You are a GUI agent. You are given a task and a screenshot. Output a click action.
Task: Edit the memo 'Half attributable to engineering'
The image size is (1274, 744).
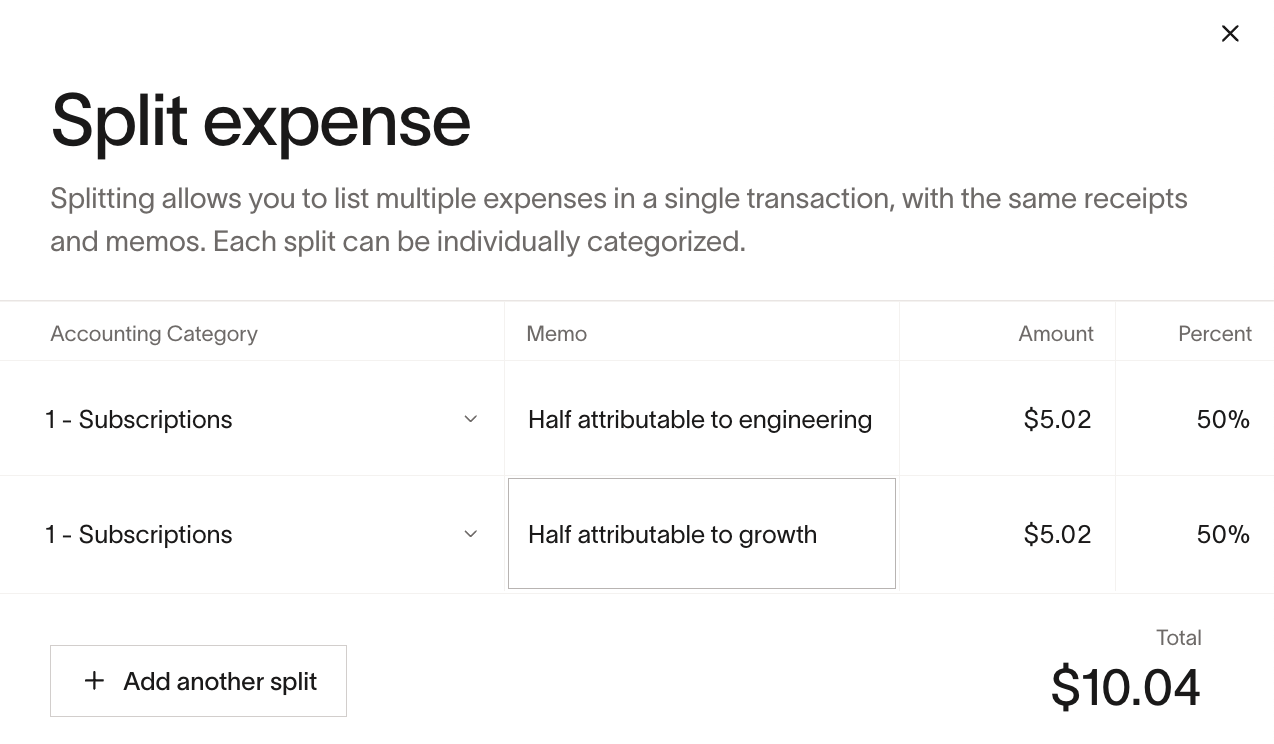coord(700,419)
